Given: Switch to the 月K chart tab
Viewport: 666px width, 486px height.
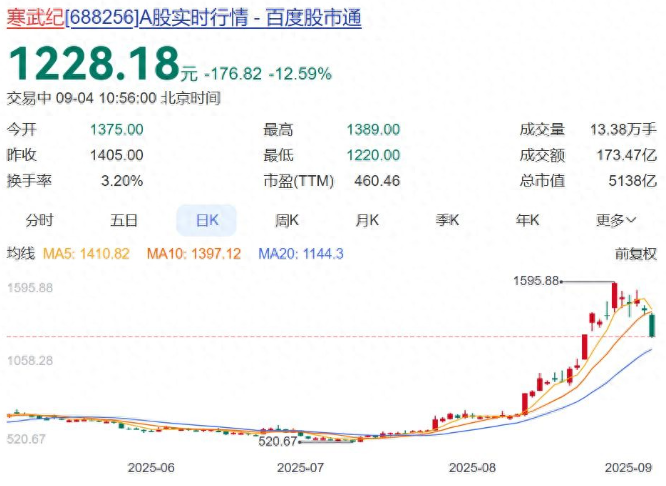Looking at the screenshot, I should pos(367,220).
